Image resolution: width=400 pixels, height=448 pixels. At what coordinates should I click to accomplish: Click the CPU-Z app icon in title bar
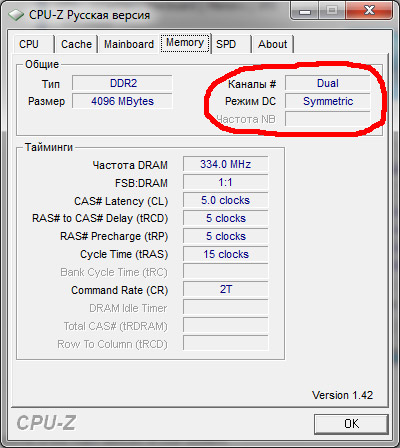coord(16,15)
